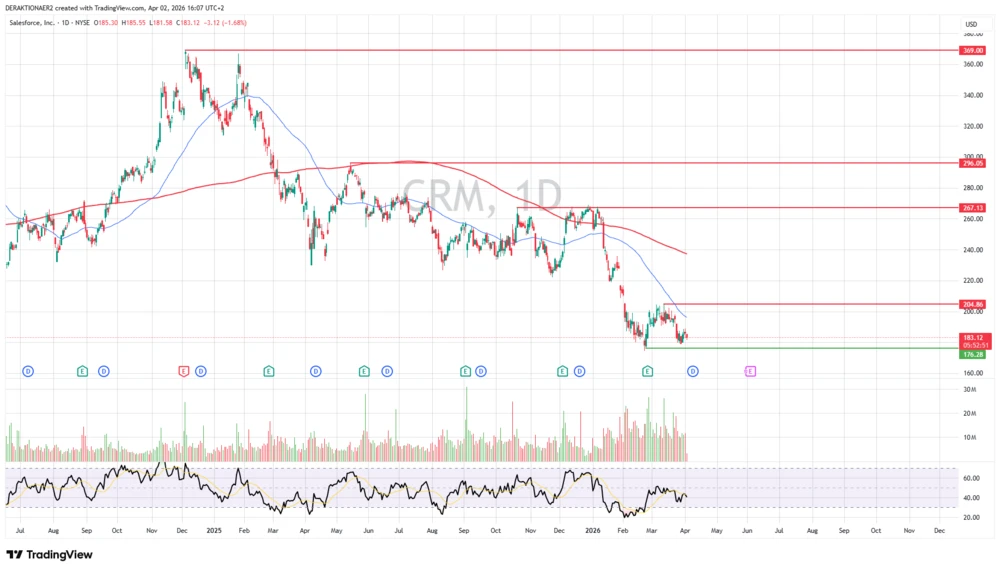This screenshot has width=1000, height=571.
Task: Click the TradingView logo
Action: pyautogui.click(x=50, y=555)
